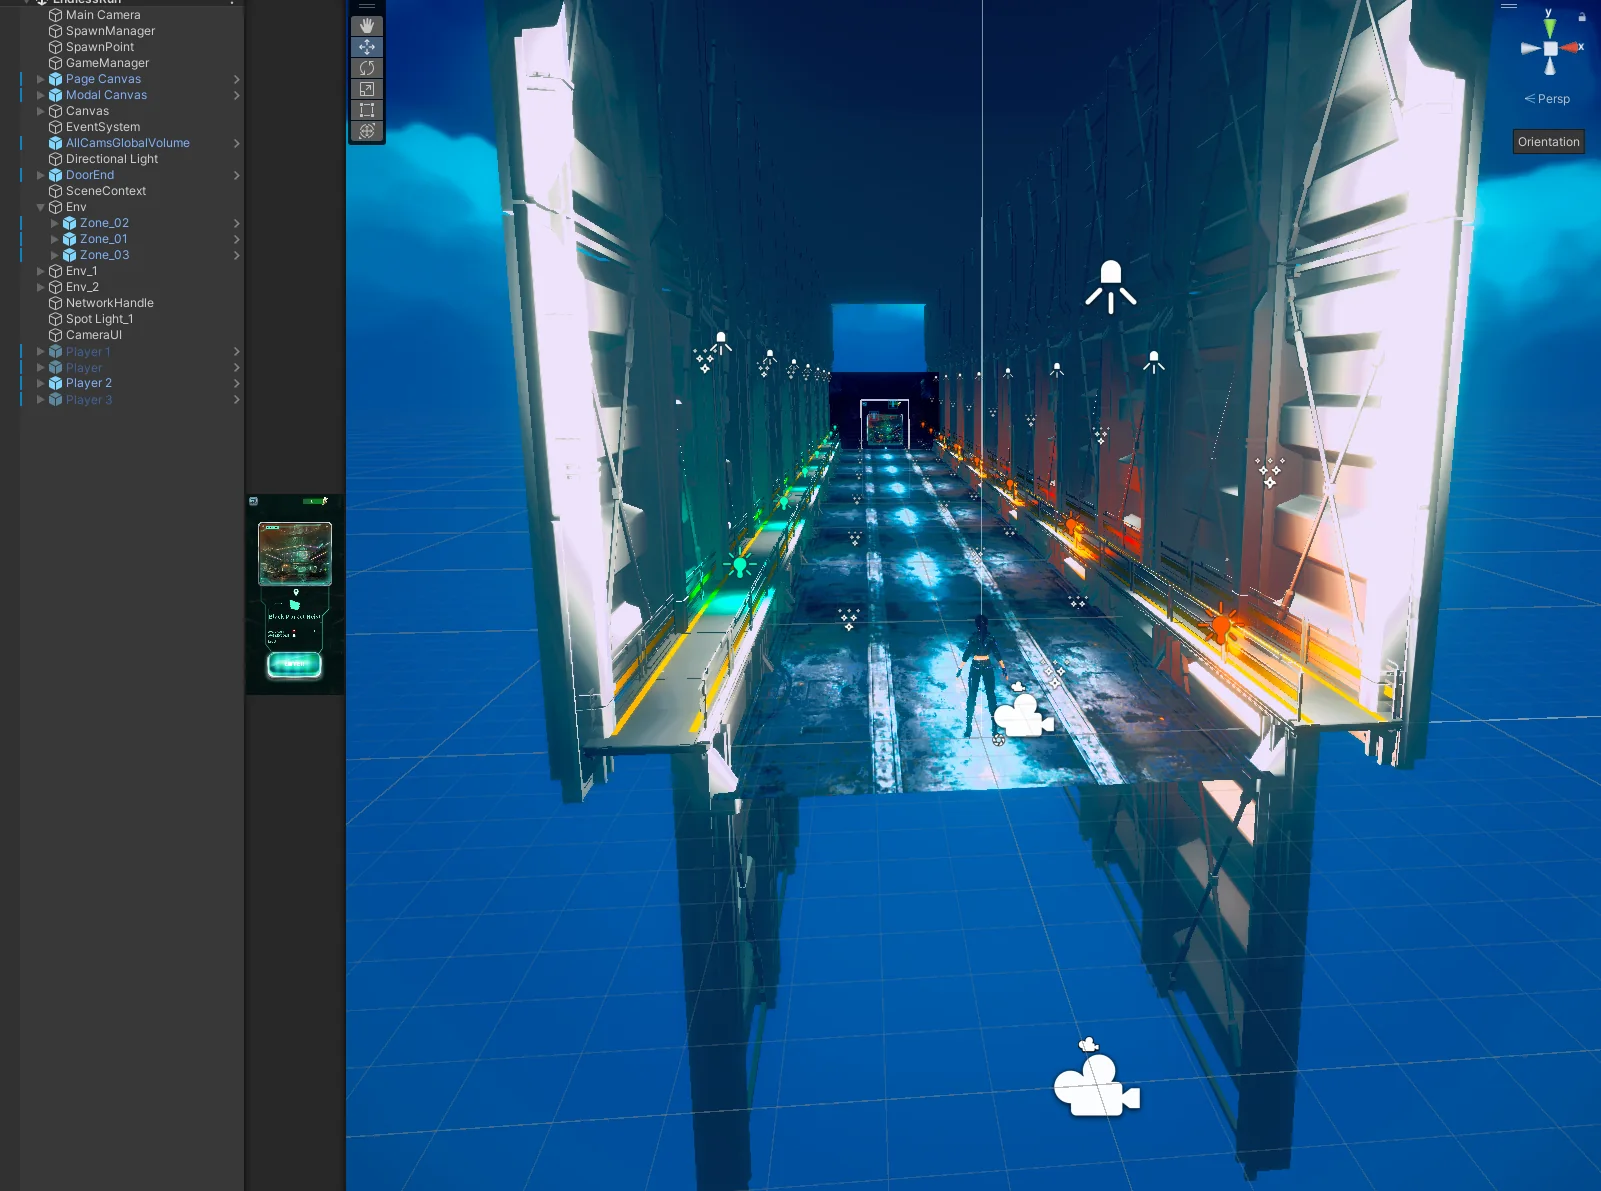The image size is (1601, 1191).
Task: Toggle Persp projection mode label
Action: (x=1547, y=99)
